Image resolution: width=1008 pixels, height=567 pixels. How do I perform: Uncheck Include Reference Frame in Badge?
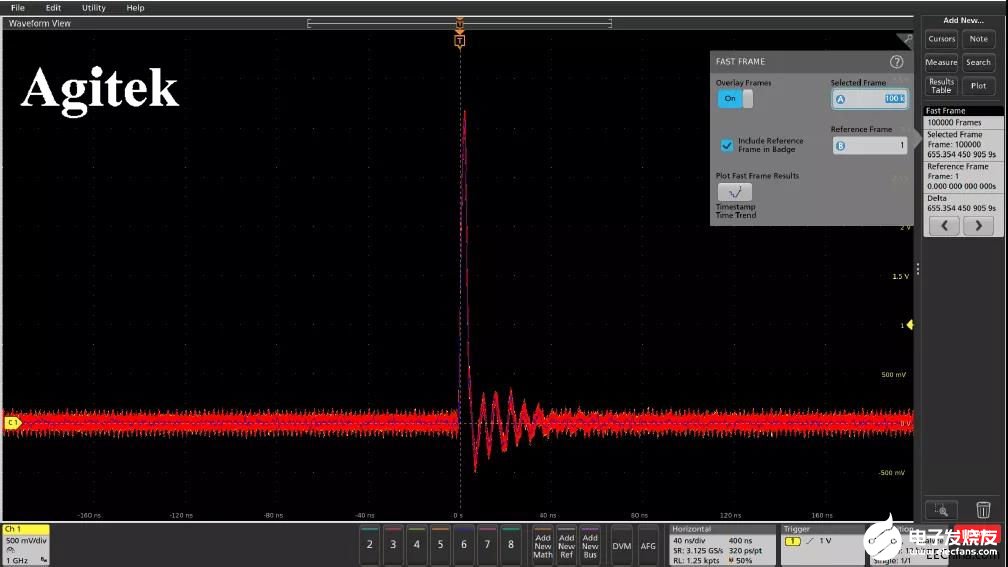coord(727,145)
